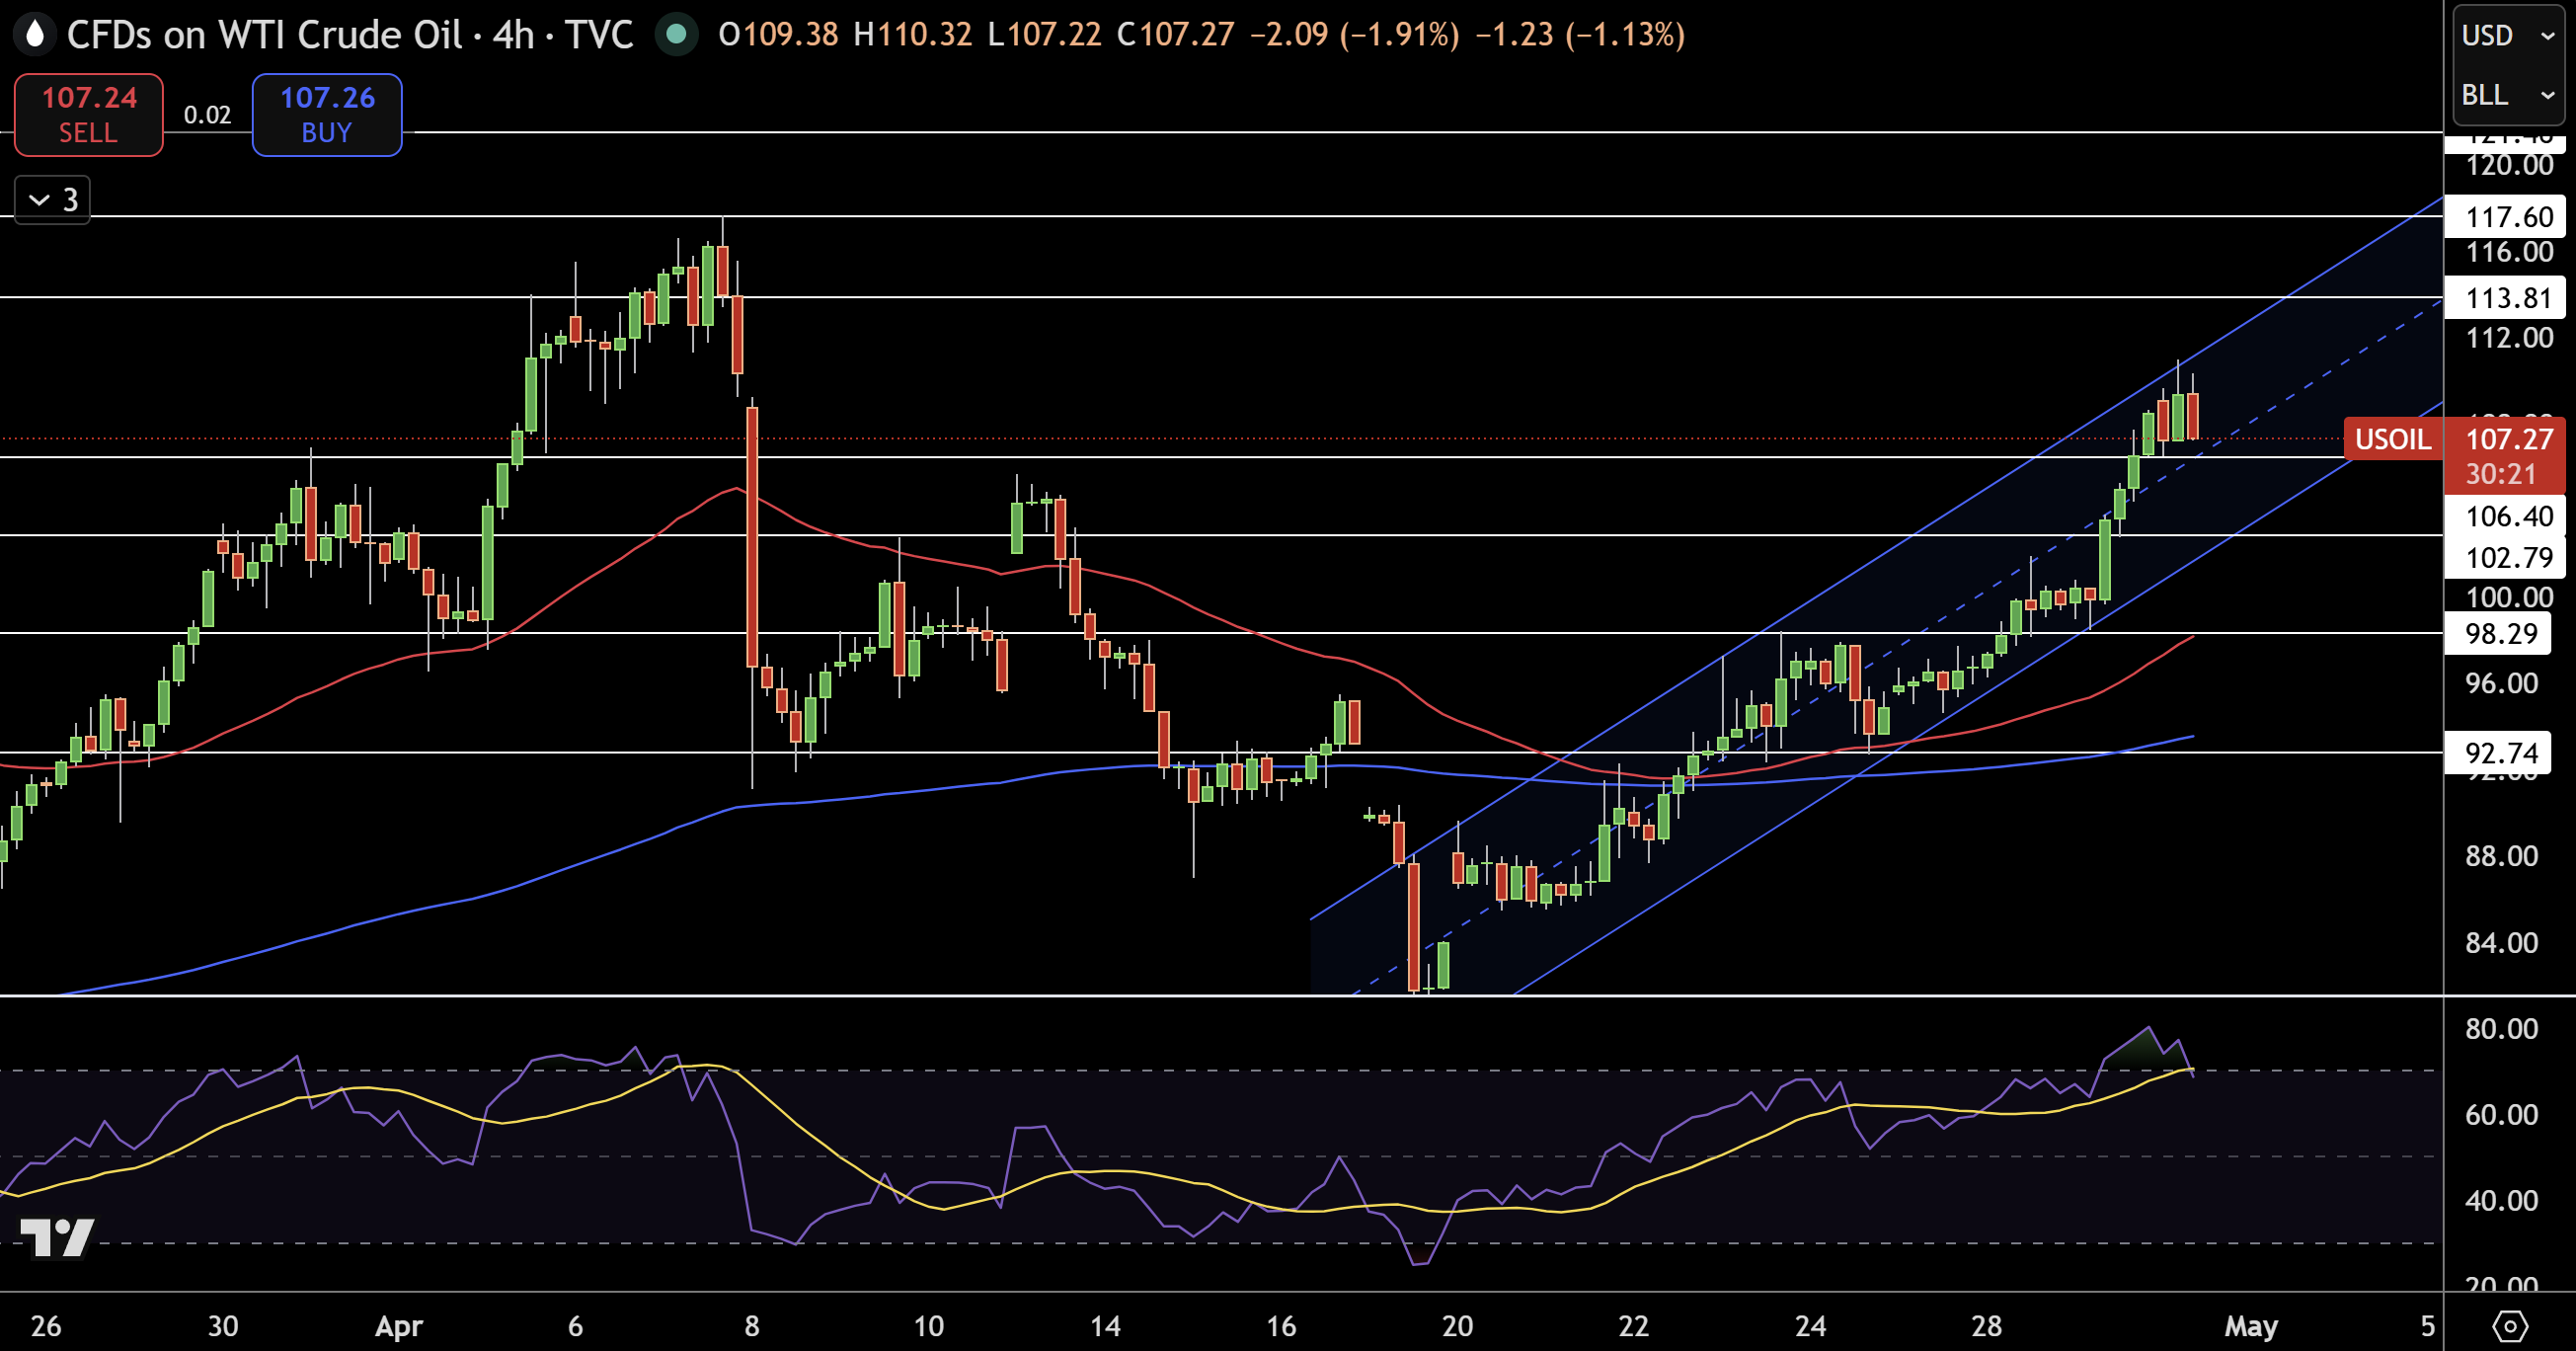The width and height of the screenshot is (2576, 1351).
Task: Click date 24 on the time axis
Action: (x=1810, y=1326)
